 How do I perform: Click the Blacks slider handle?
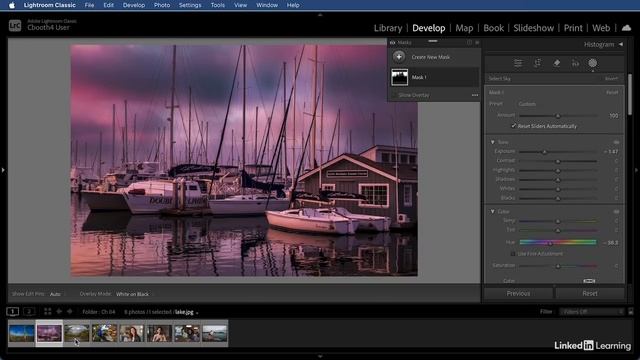pyautogui.click(x=558, y=198)
